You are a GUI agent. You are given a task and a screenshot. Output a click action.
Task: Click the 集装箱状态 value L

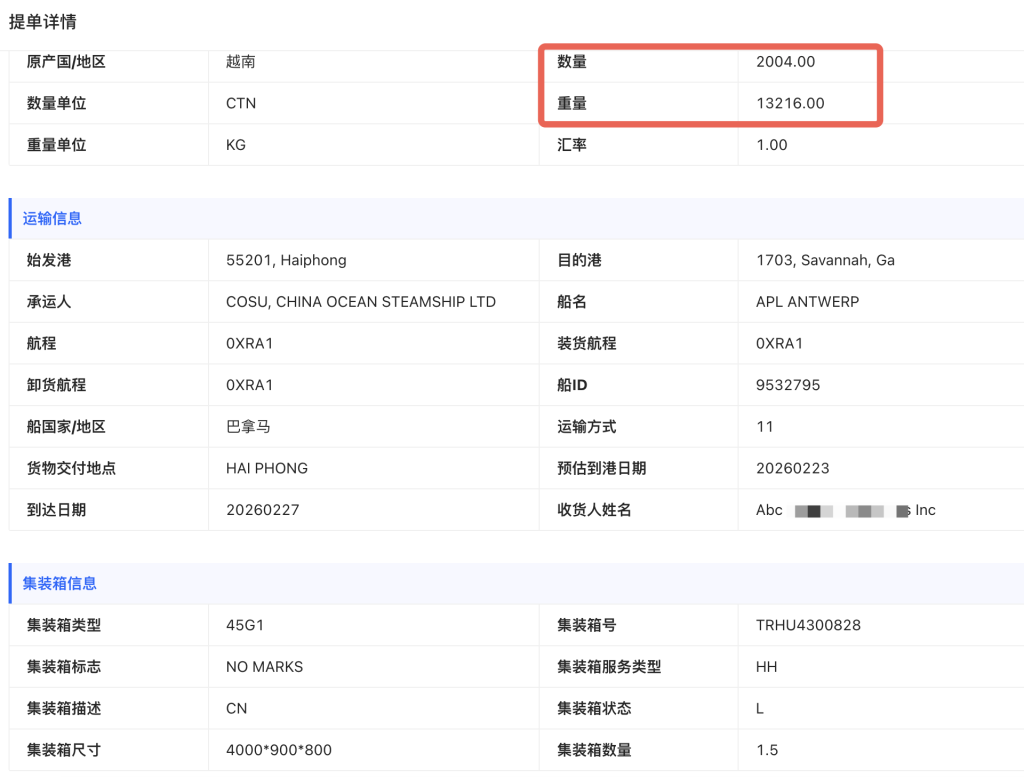point(760,708)
